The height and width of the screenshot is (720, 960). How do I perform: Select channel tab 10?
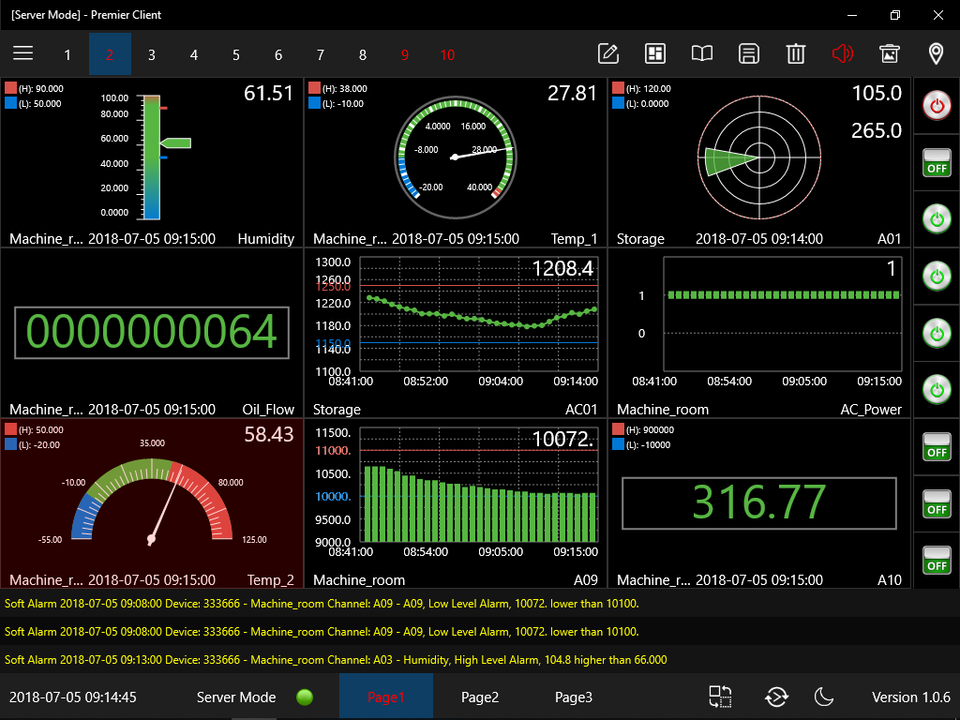(x=447, y=55)
